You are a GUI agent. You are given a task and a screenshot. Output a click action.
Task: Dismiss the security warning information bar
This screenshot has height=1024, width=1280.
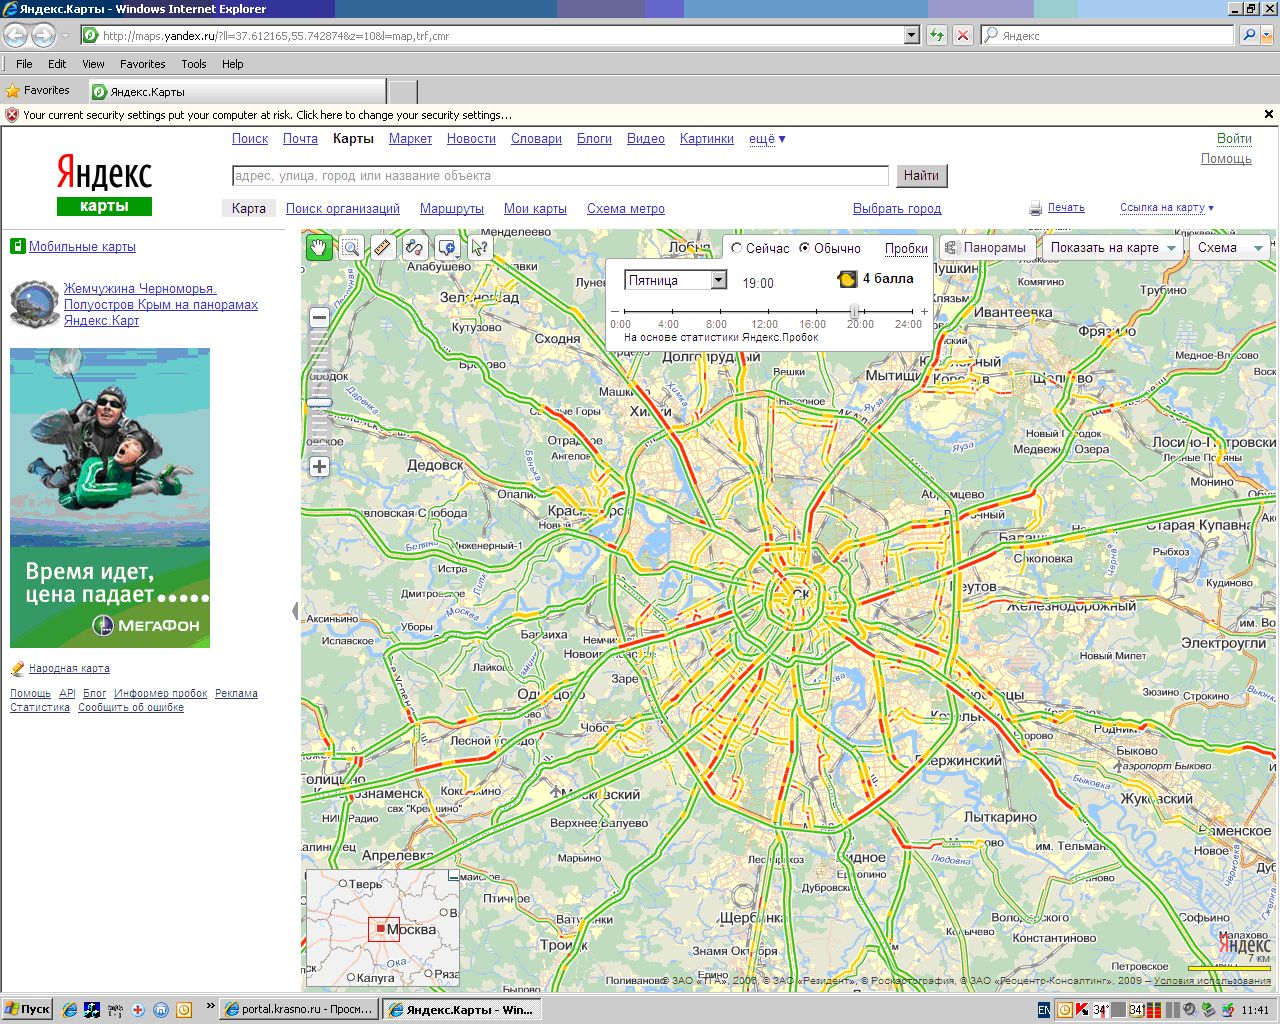(1269, 115)
